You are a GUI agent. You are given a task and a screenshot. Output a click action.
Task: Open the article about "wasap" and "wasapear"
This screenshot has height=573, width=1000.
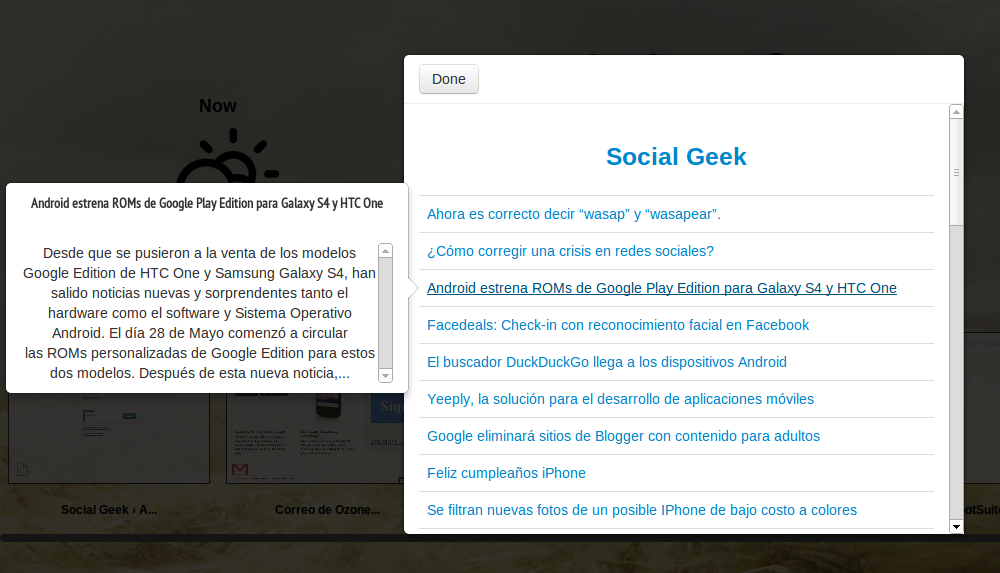[573, 214]
